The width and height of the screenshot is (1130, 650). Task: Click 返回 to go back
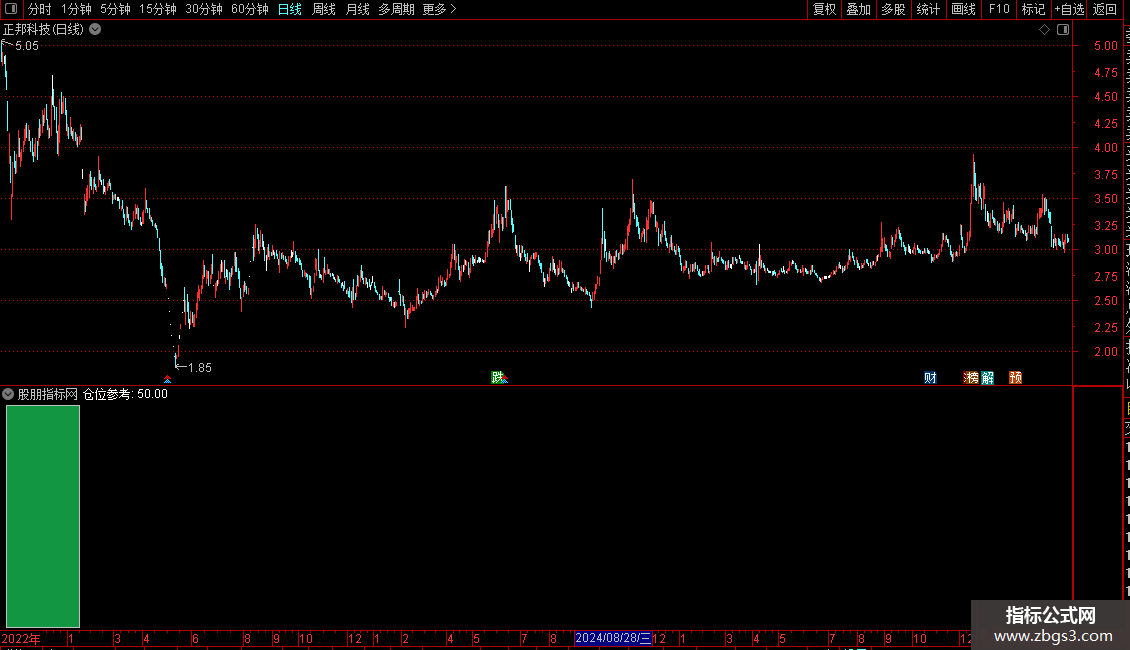1104,9
